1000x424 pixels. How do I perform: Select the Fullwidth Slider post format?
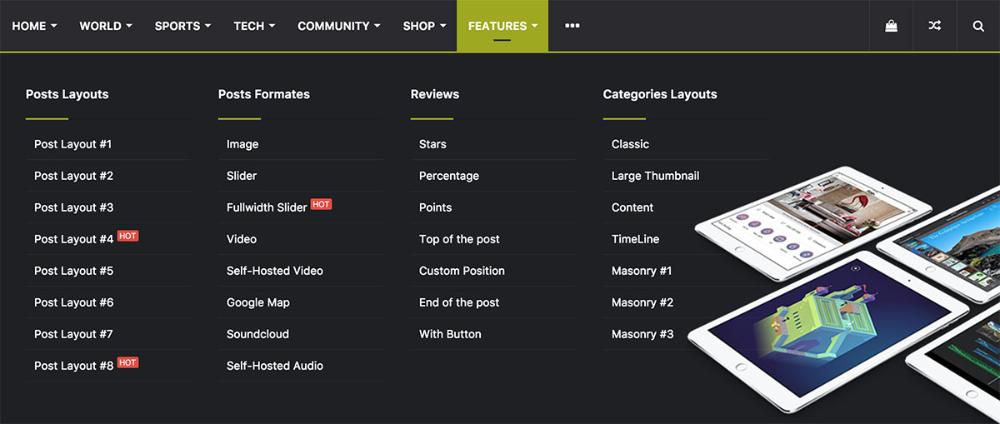[267, 208]
